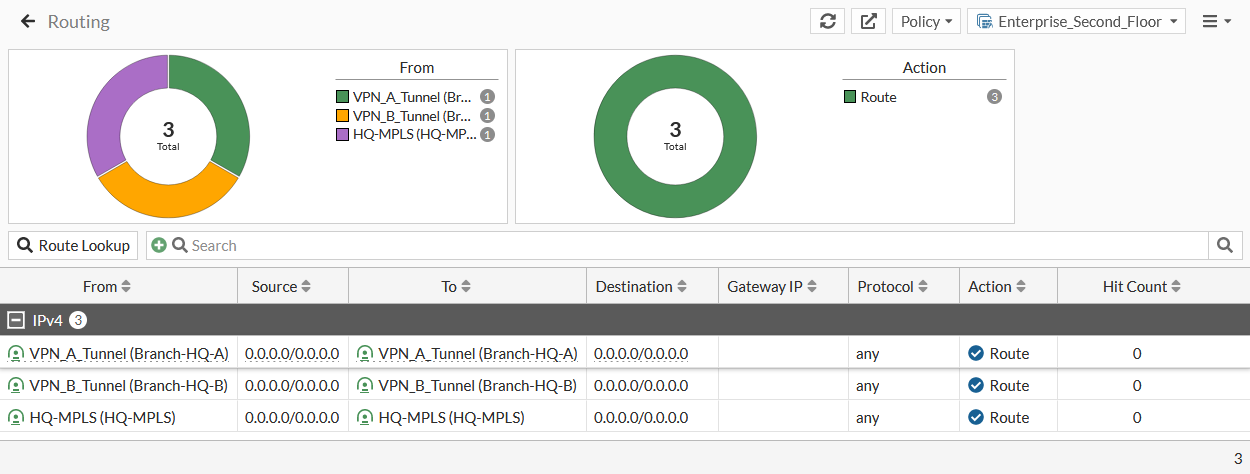Click the VPN_A_Tunnel interface icon in From column

coord(16,353)
